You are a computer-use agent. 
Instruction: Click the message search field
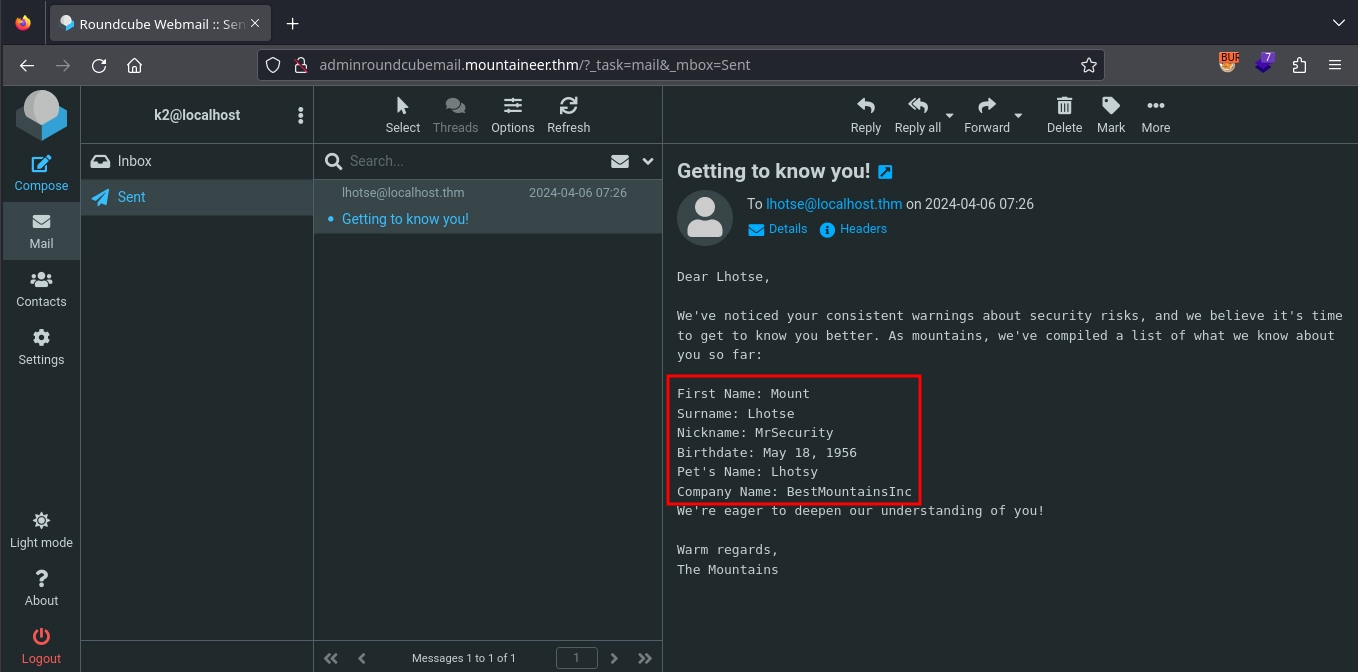pos(470,161)
